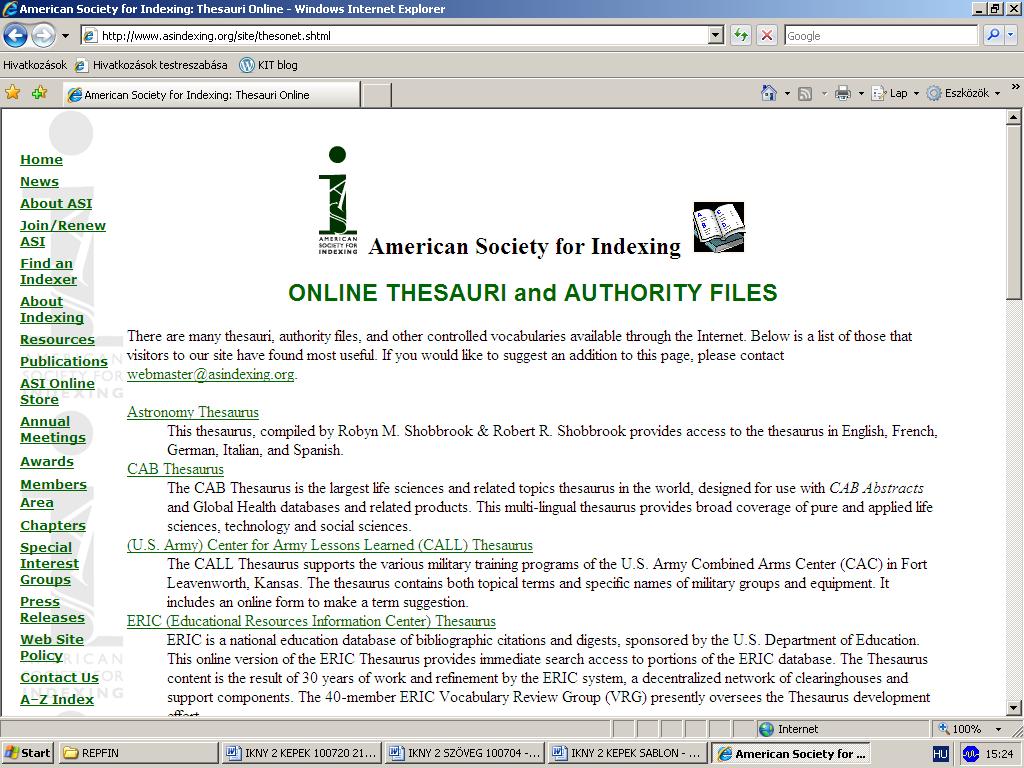Click the browser Forward arrow button
This screenshot has width=1024, height=768.
(43, 35)
